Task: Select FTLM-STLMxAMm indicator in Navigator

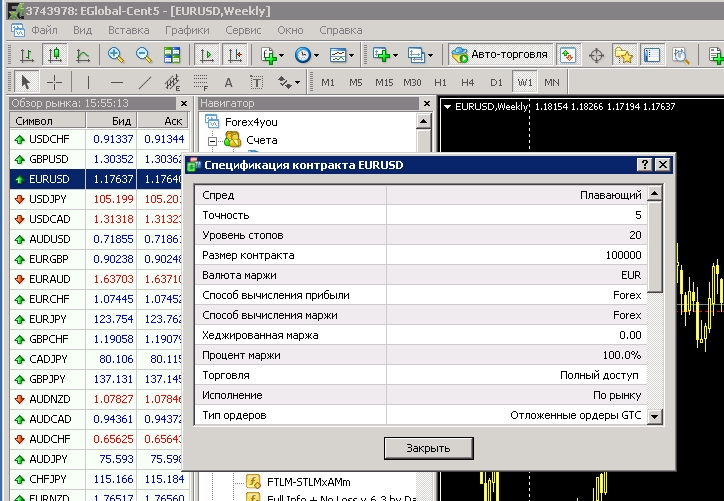Action: coord(308,482)
